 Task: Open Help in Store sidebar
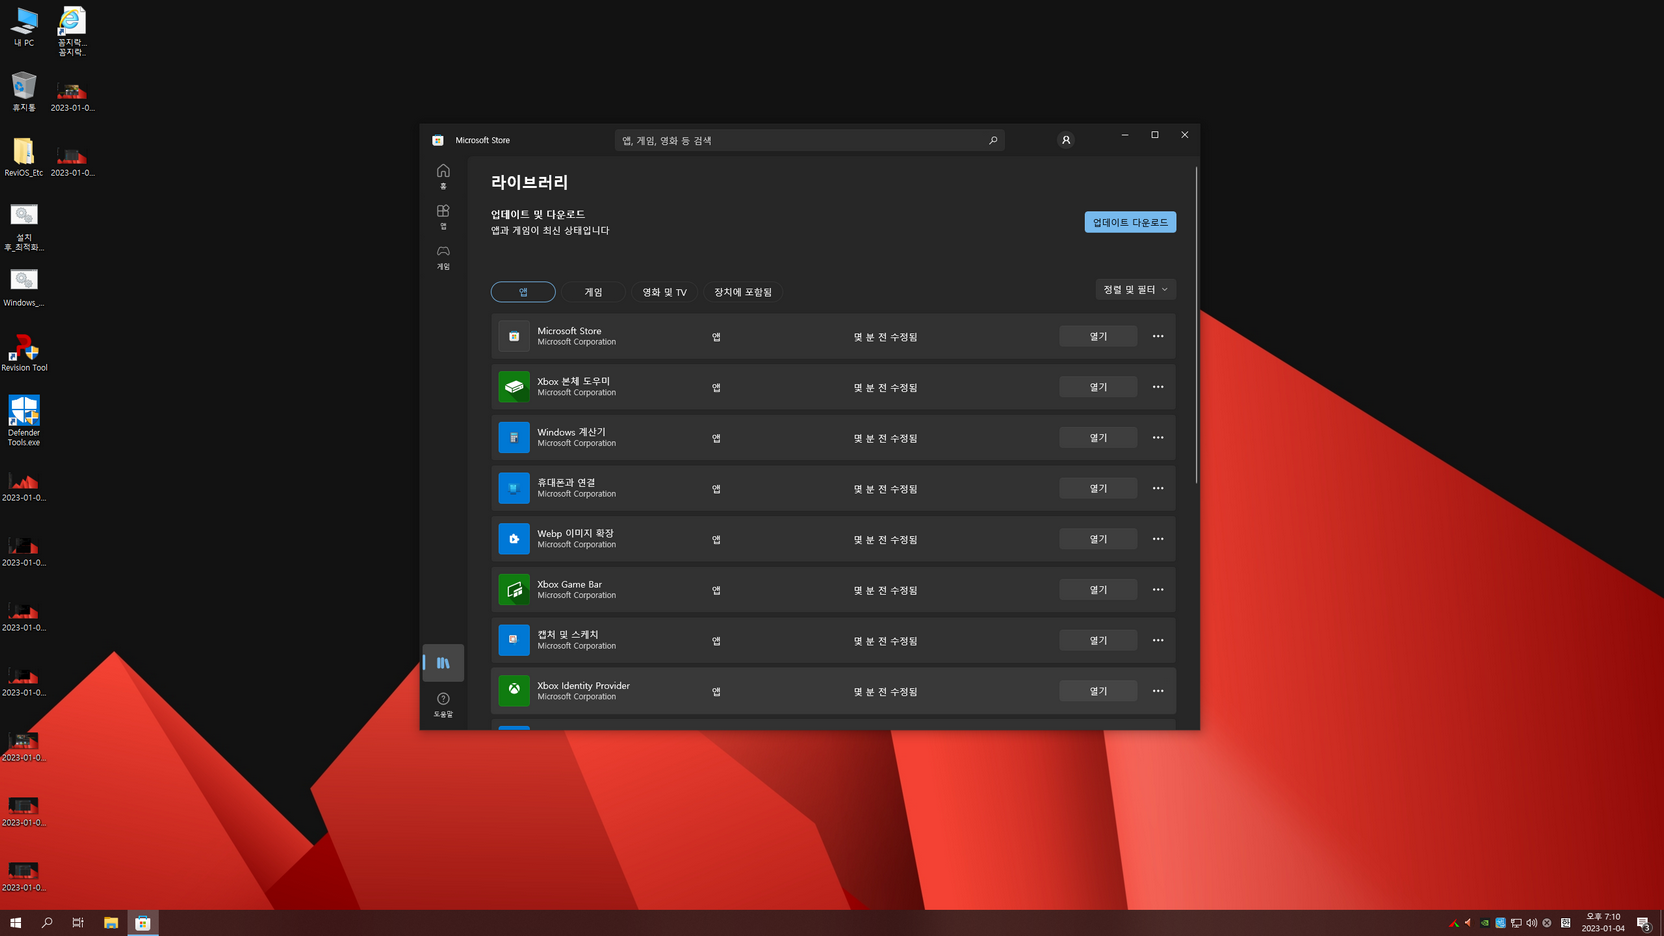click(443, 705)
